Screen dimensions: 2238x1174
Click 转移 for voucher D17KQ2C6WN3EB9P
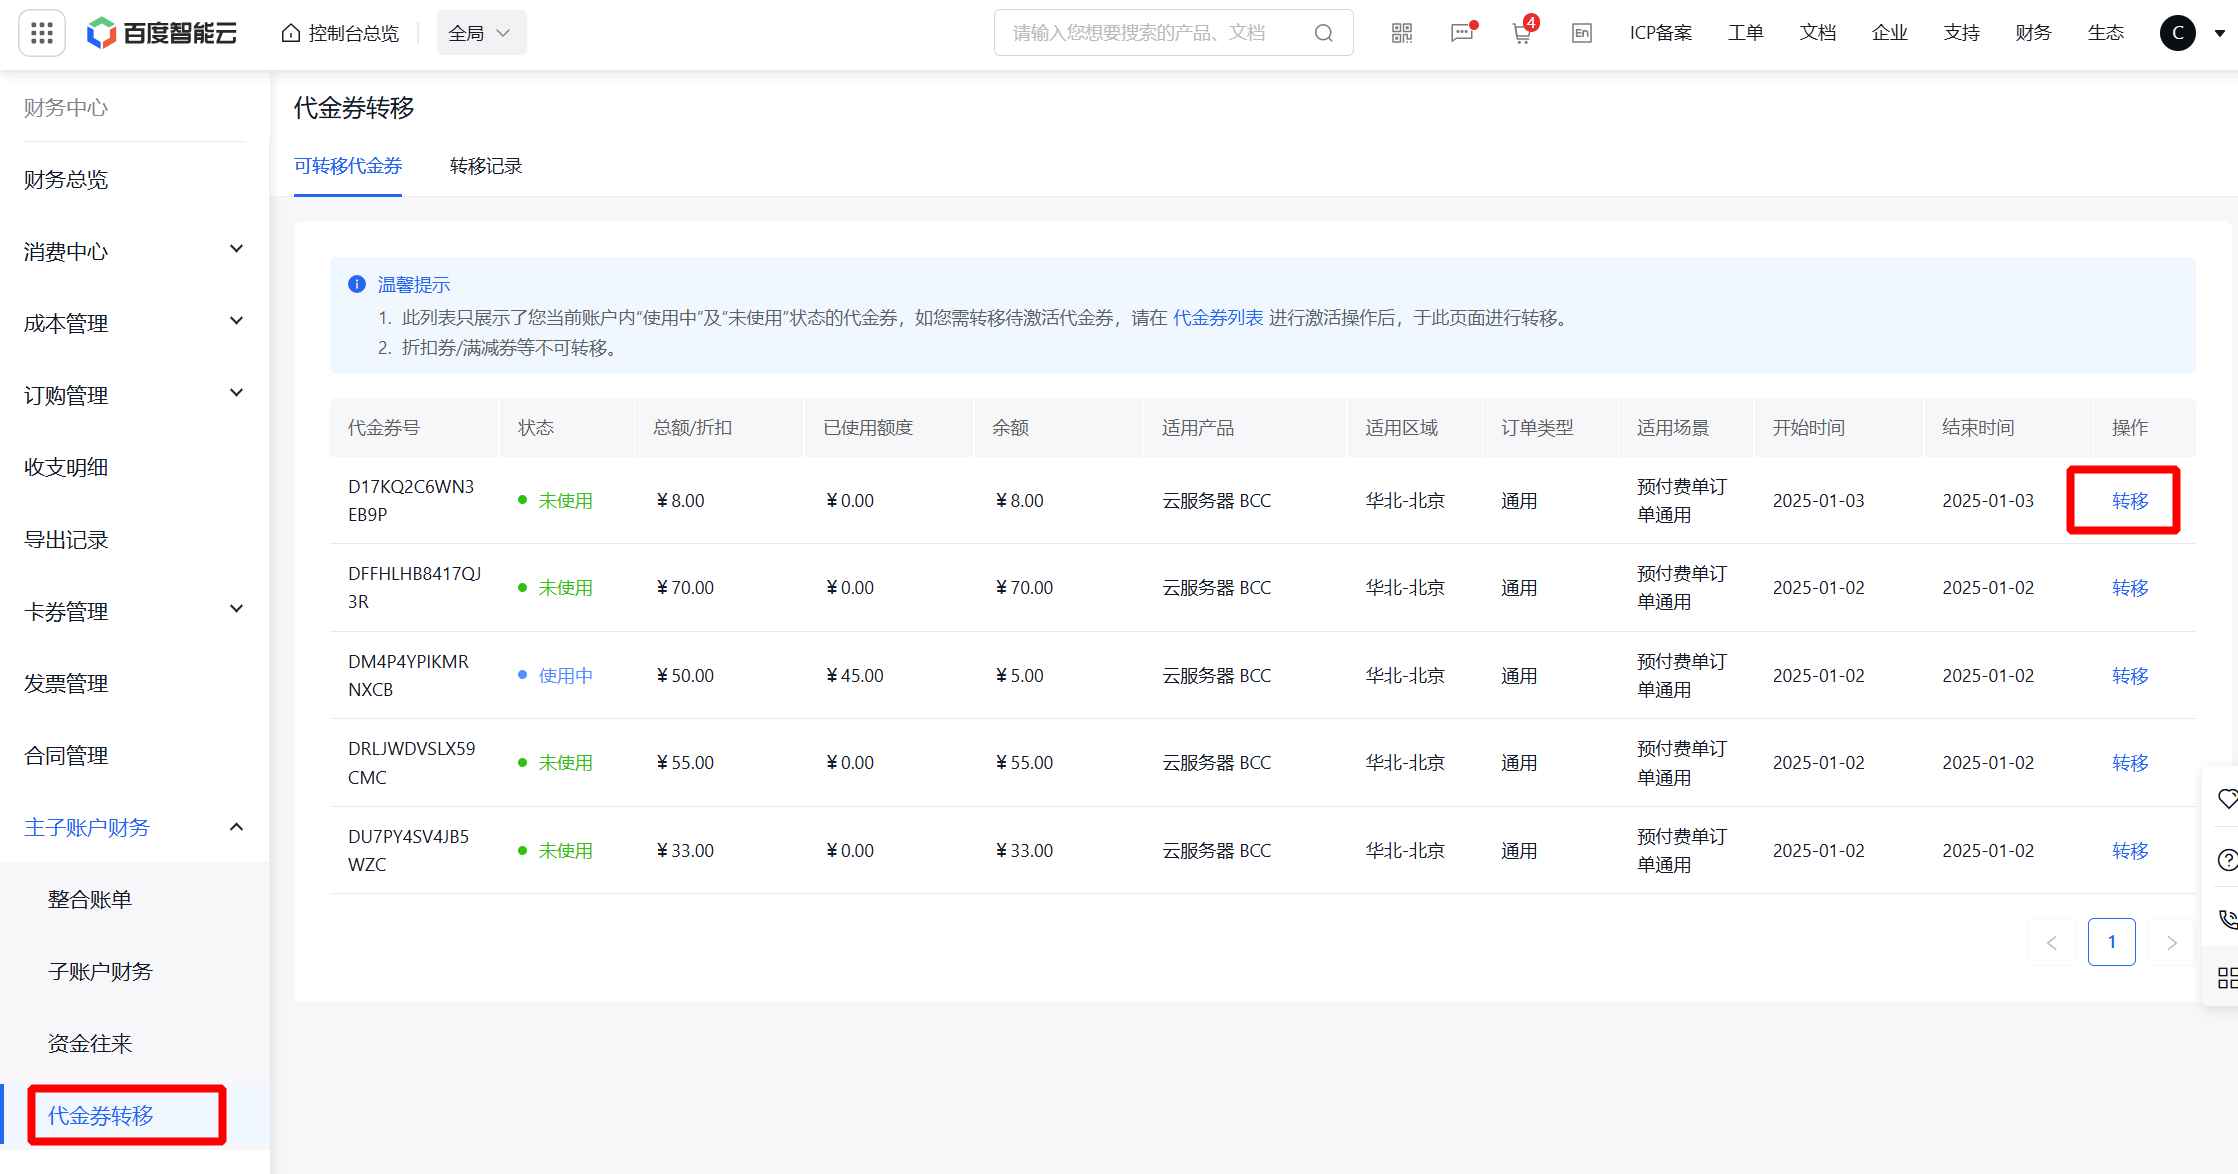[2130, 500]
